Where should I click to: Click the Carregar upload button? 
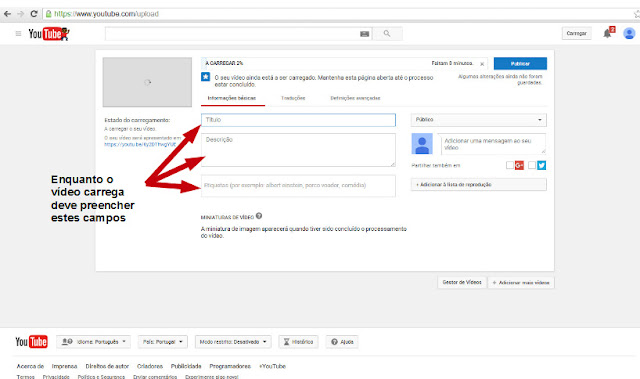[x=576, y=33]
